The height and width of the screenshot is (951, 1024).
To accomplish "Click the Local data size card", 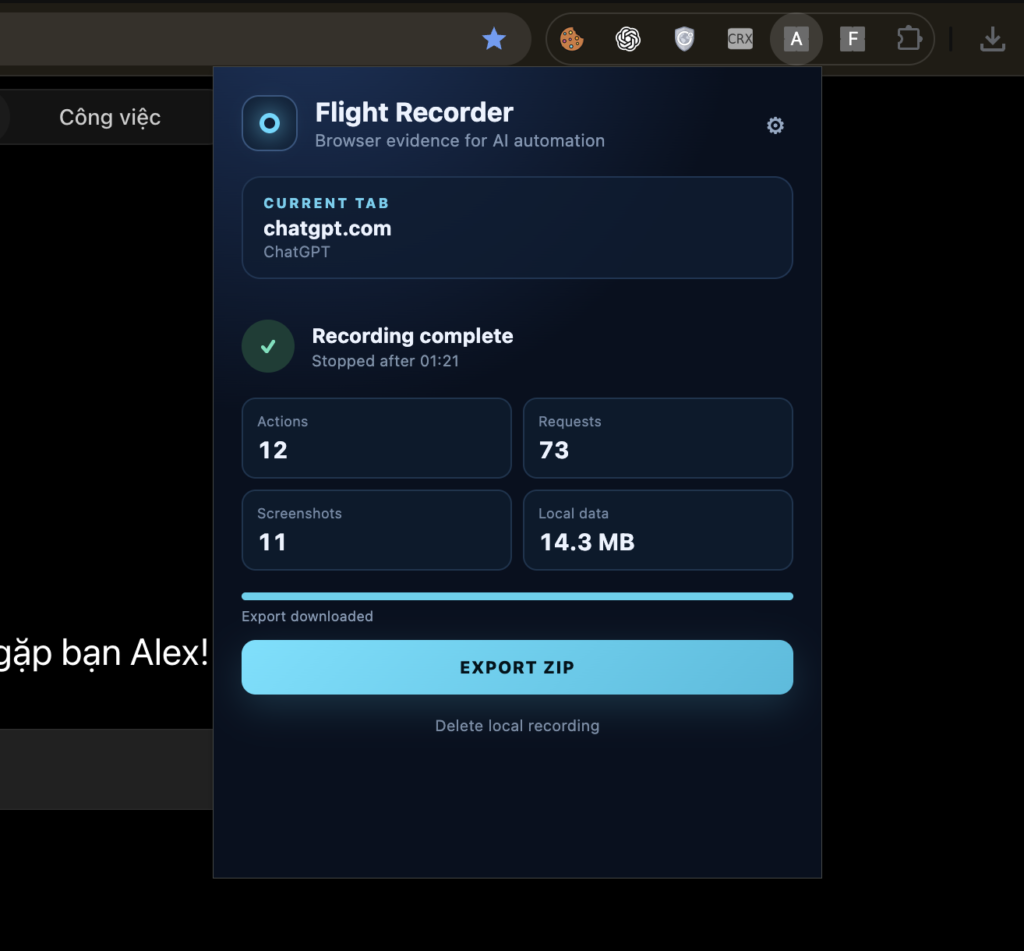I will [658, 530].
